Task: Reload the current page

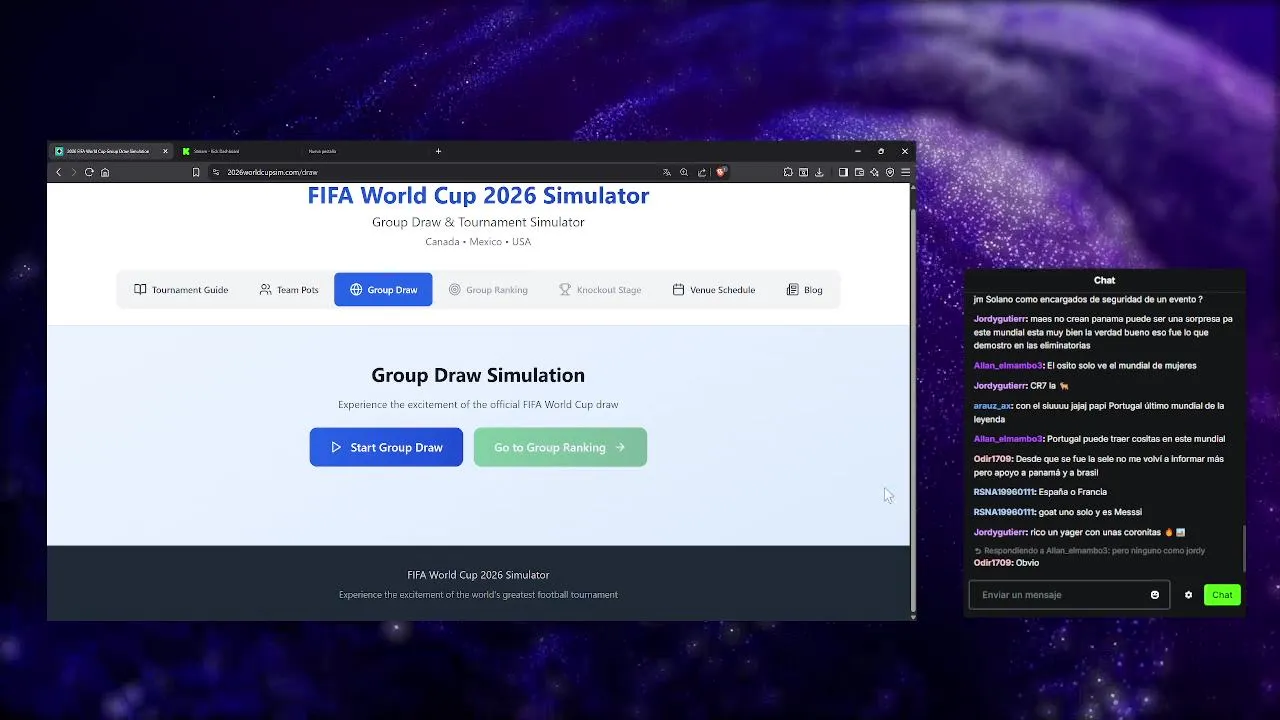Action: (x=89, y=172)
